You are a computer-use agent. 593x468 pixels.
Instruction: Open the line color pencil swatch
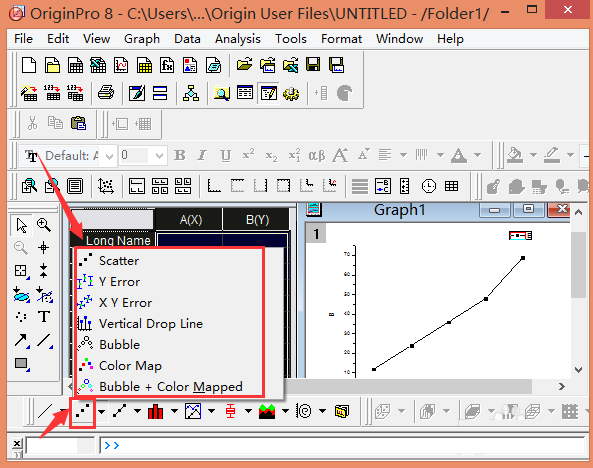(552, 155)
